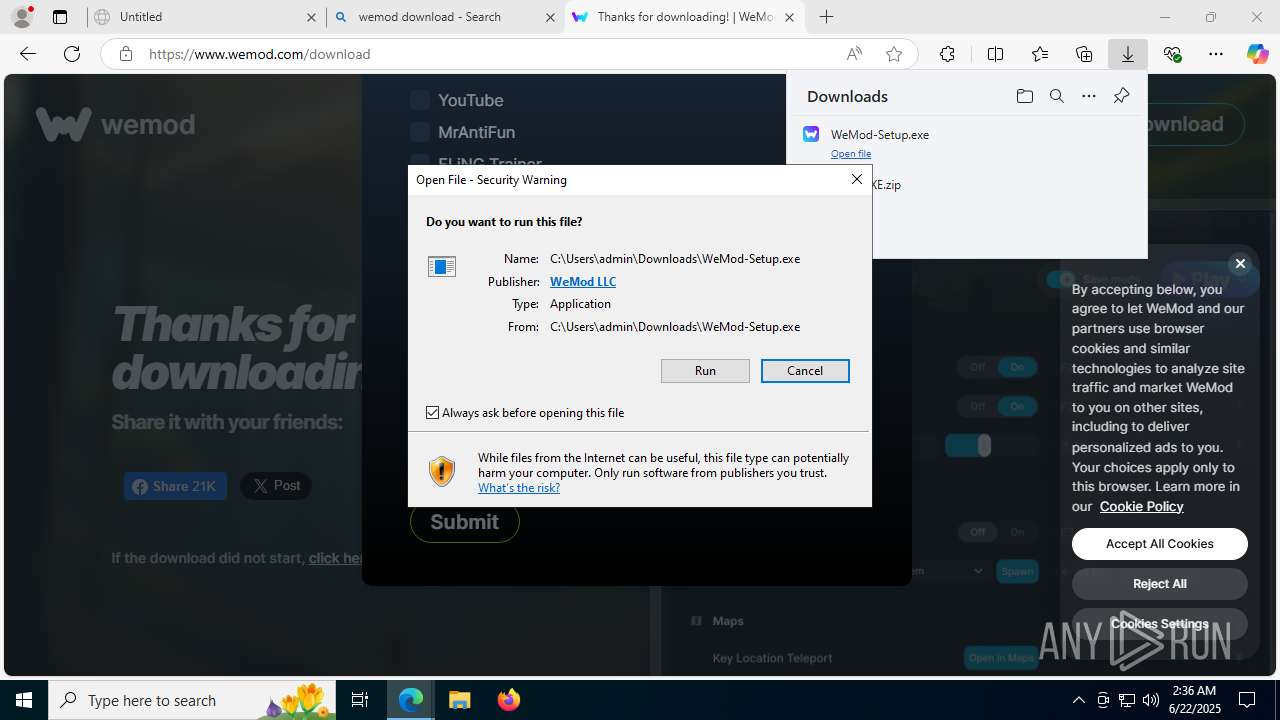Image resolution: width=1280 pixels, height=720 pixels.
Task: Open downloads folder icon in Downloads panel
Action: (x=1024, y=96)
